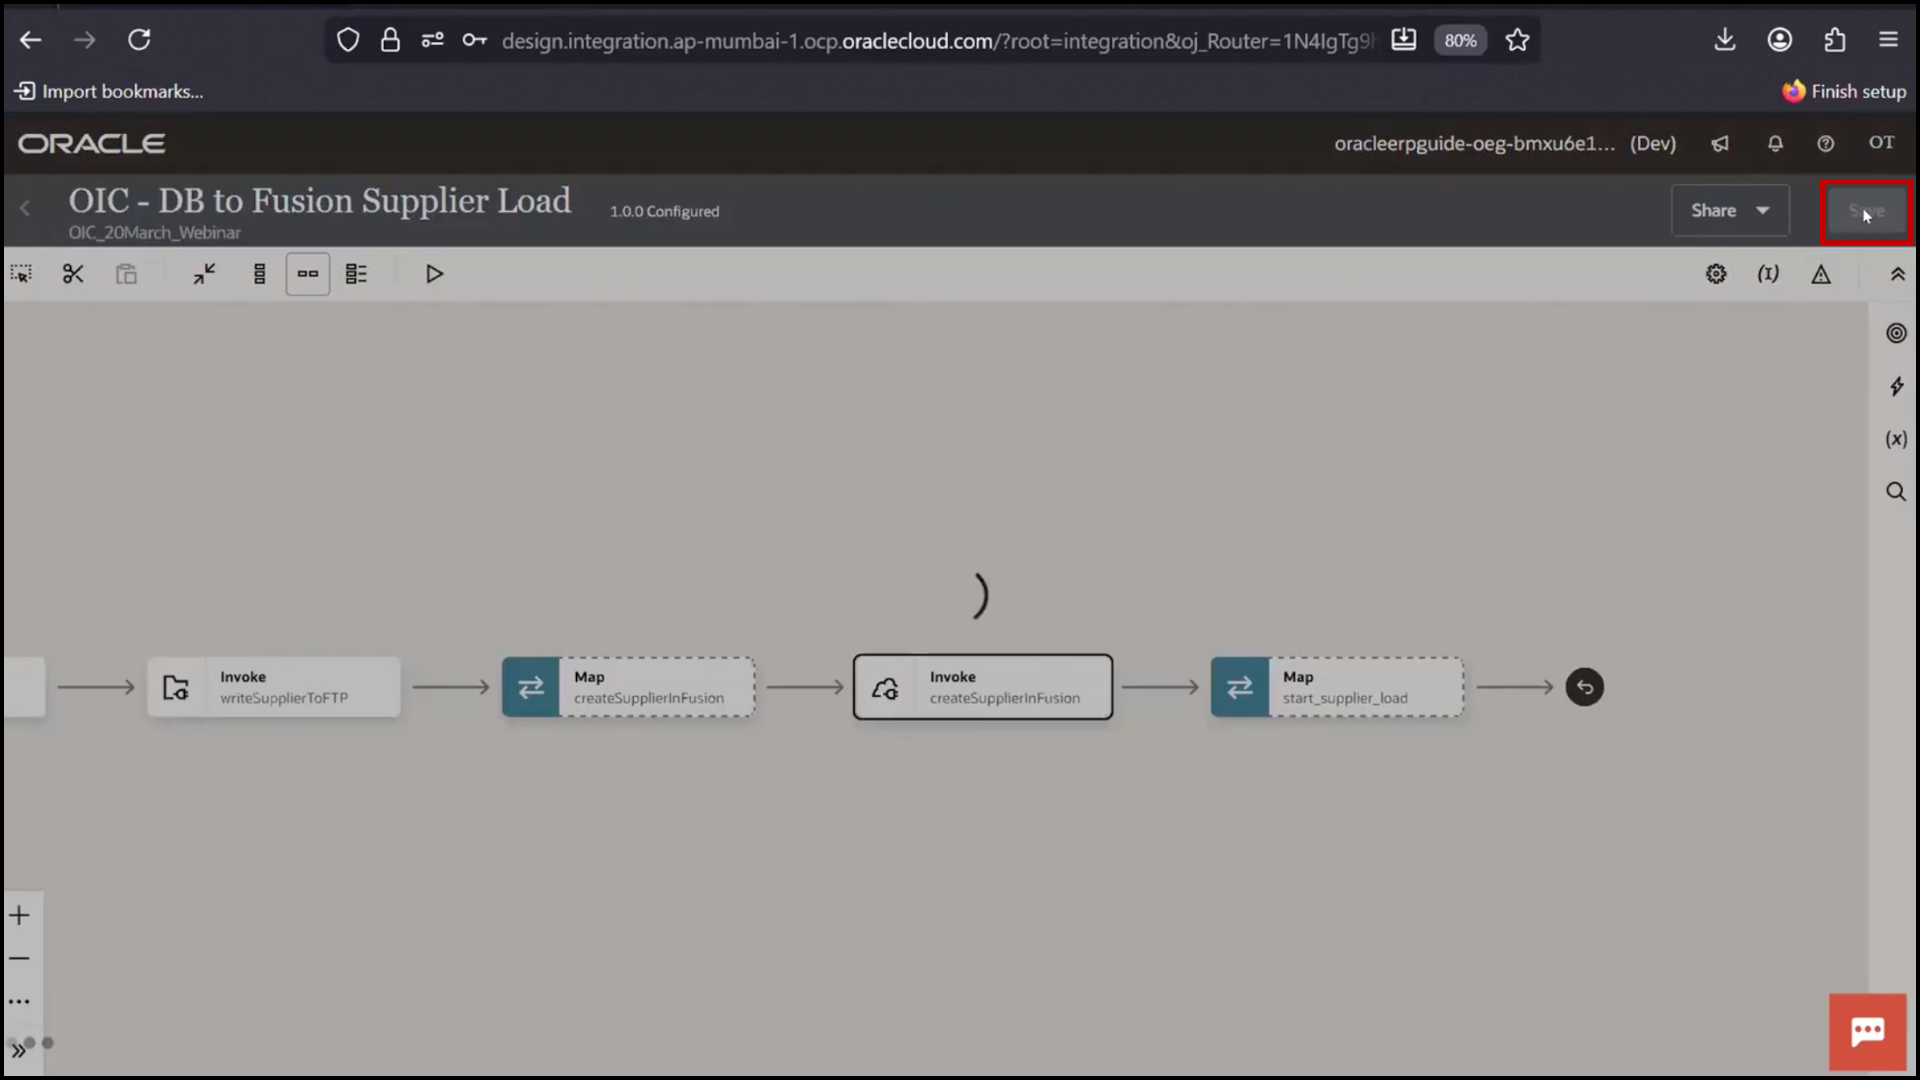
Task: Save the integration
Action: click(1866, 211)
